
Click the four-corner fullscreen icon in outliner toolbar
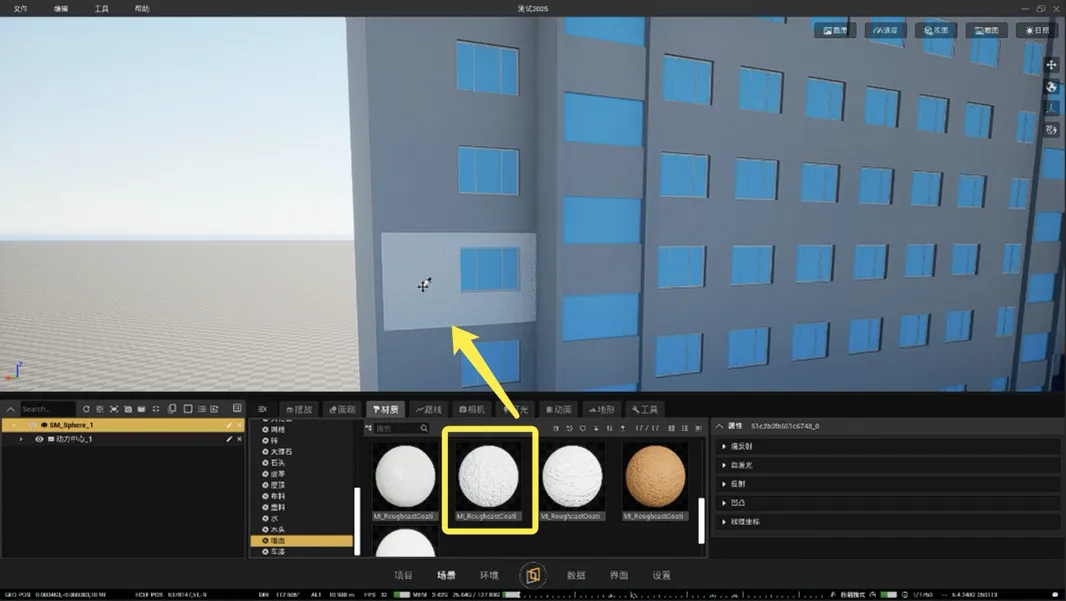[156, 409]
